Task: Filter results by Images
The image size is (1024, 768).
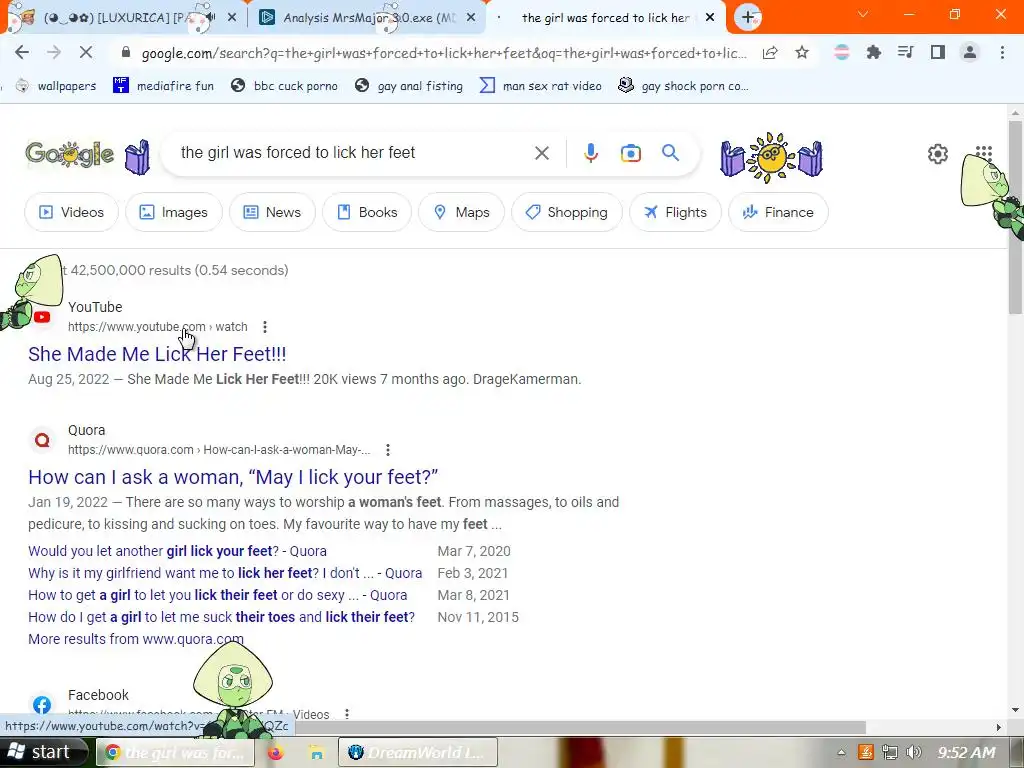Action: [174, 212]
